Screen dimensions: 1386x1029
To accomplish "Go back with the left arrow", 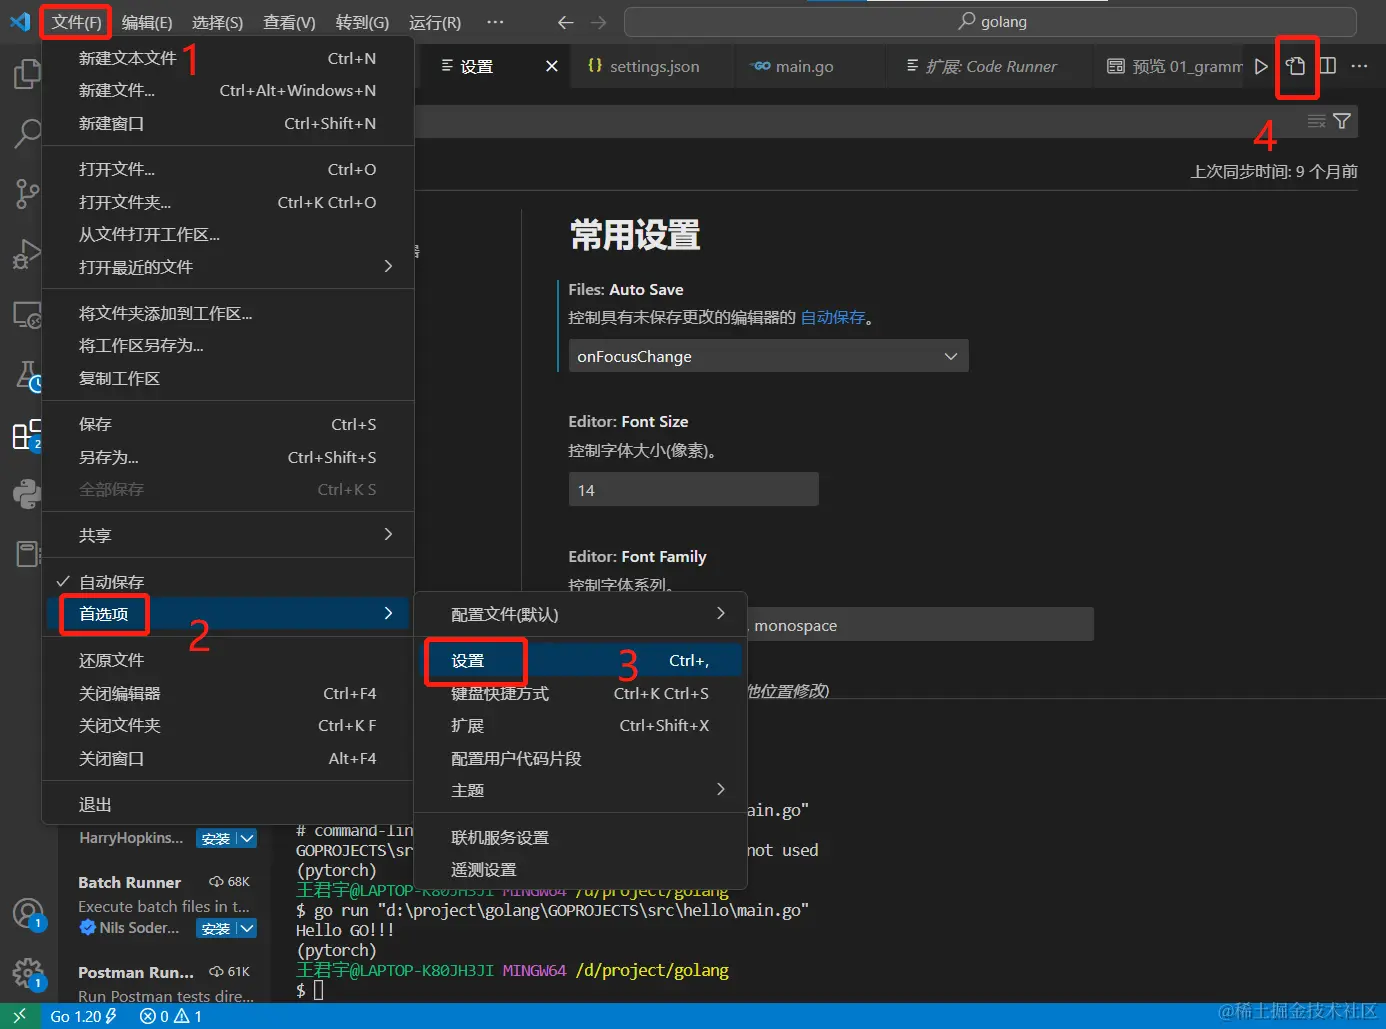I will (565, 22).
